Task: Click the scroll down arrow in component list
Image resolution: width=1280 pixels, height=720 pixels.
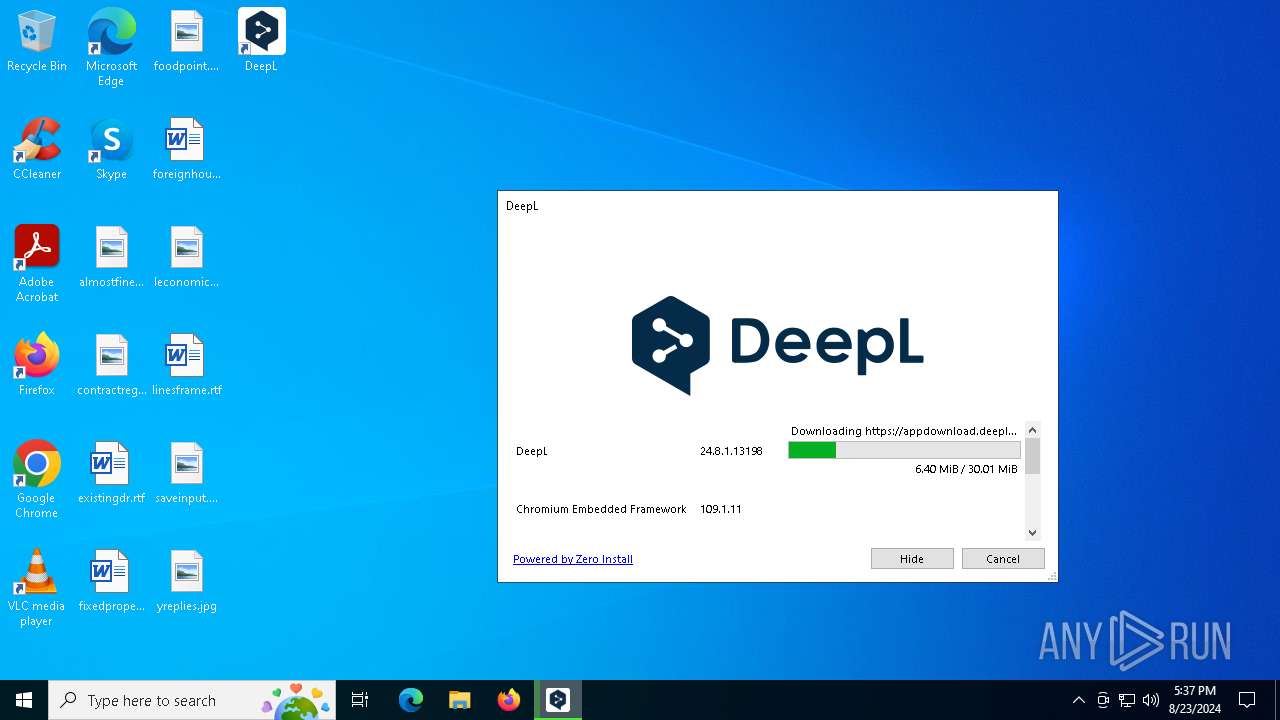Action: click(1033, 533)
